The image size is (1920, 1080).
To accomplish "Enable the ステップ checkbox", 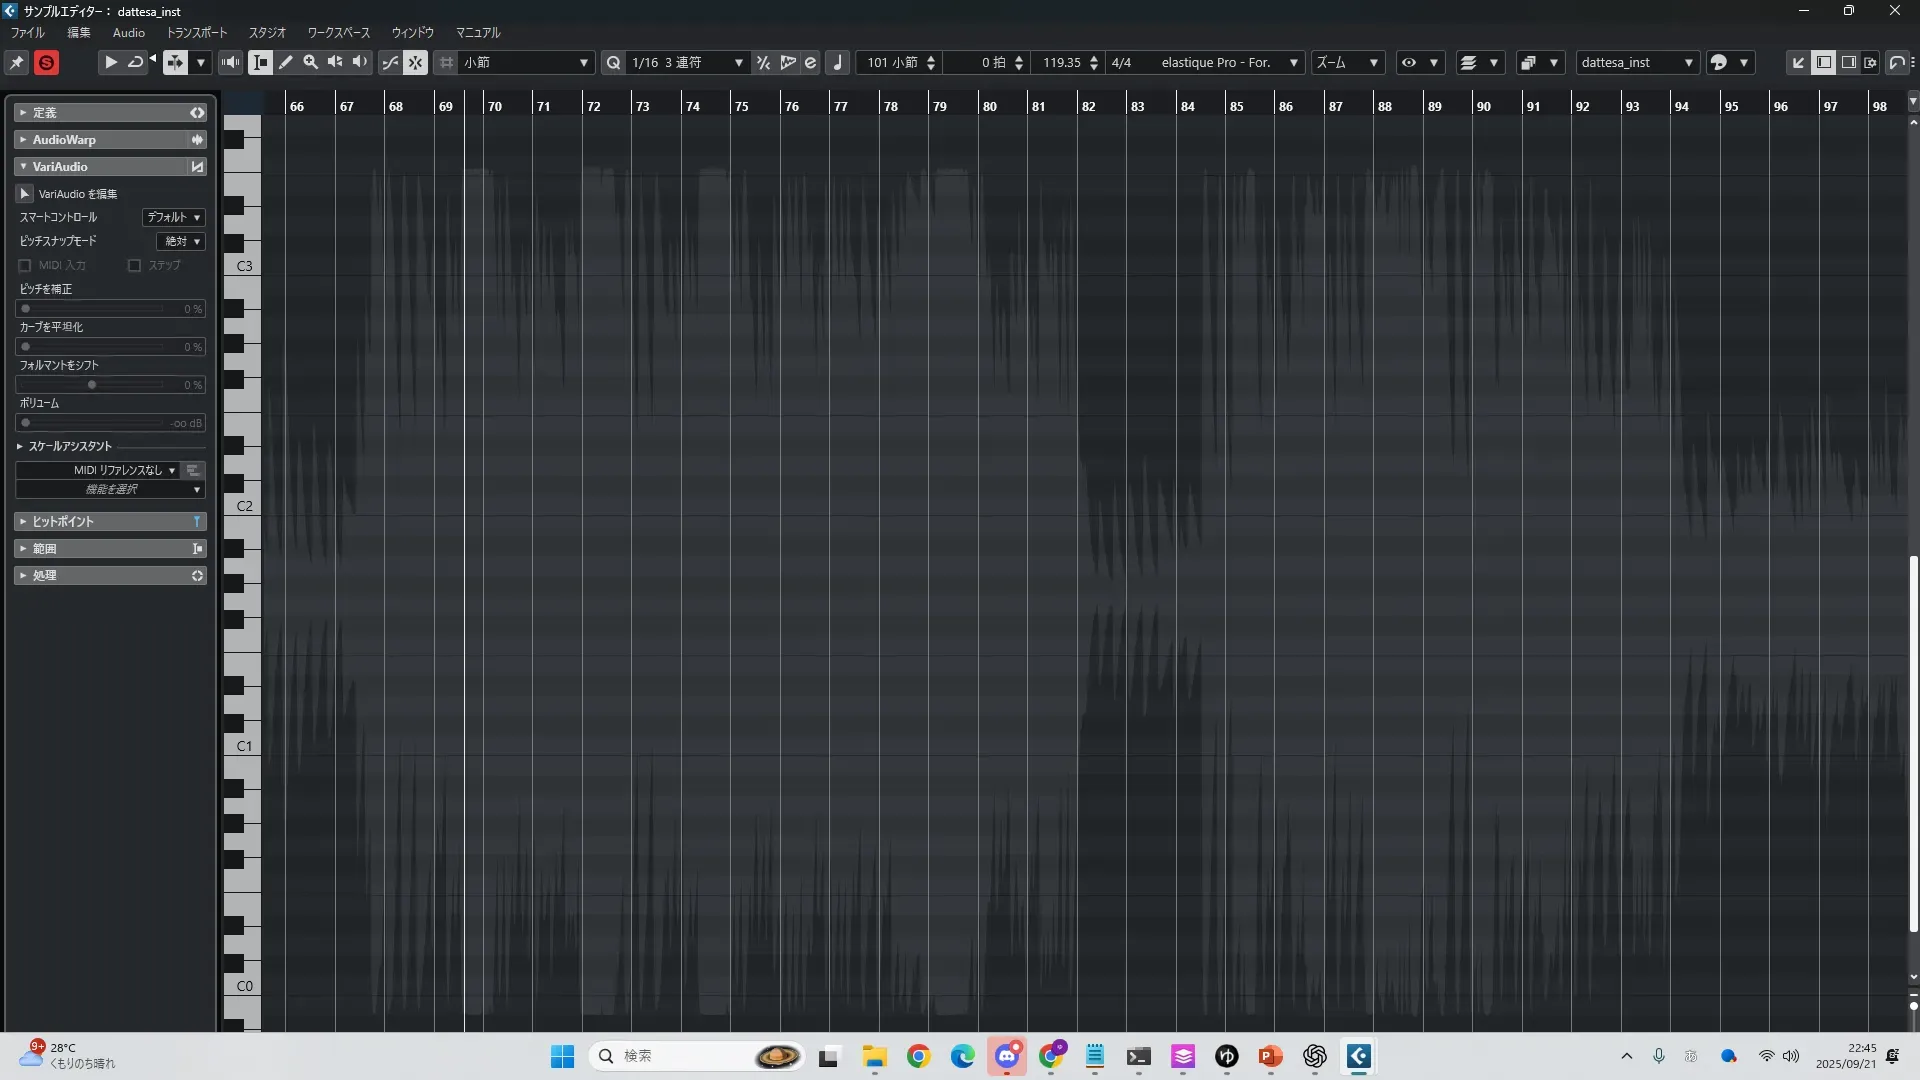I will (x=134, y=266).
